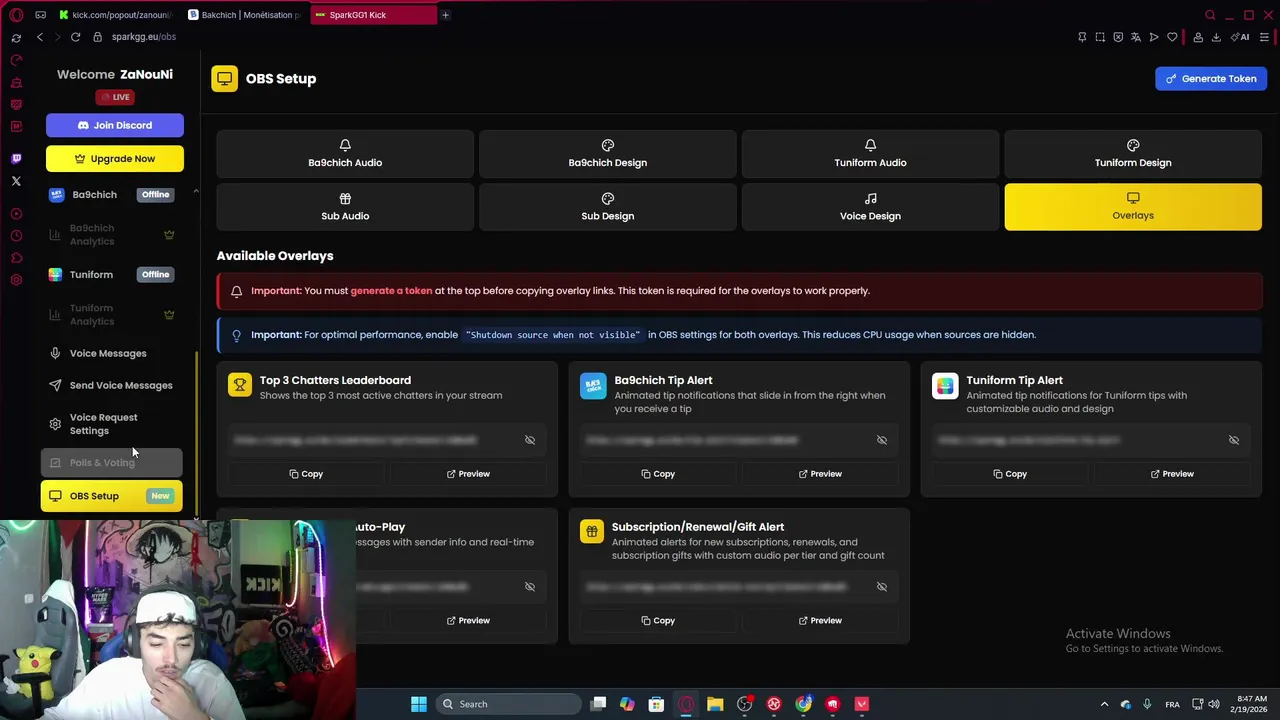The image size is (1280, 720).
Task: Select OBS Setup in the sidebar
Action: click(111, 496)
